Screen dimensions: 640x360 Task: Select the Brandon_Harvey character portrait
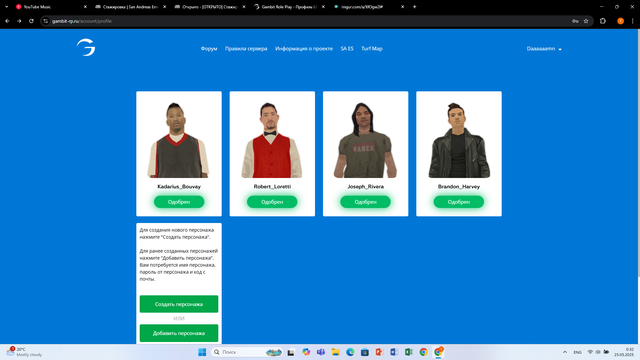(x=459, y=140)
